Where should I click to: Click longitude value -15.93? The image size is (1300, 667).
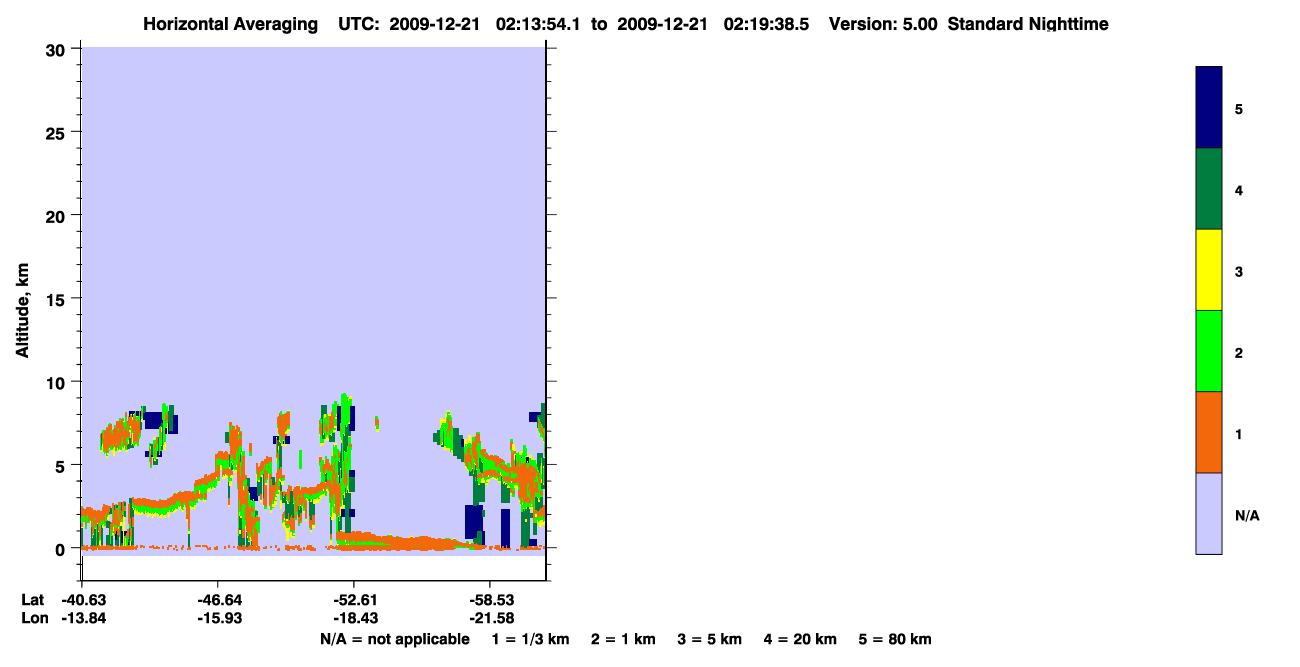tap(218, 618)
